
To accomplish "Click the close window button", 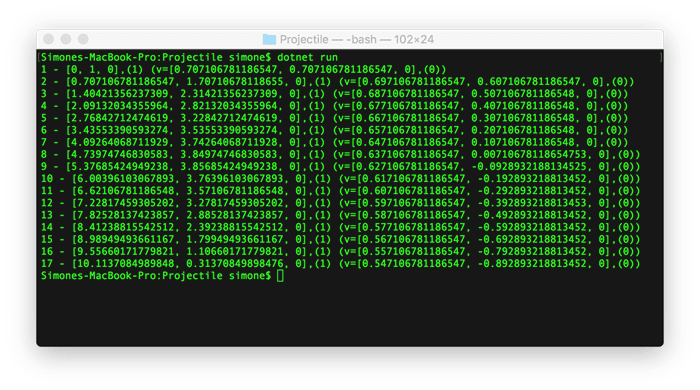I will point(49,39).
